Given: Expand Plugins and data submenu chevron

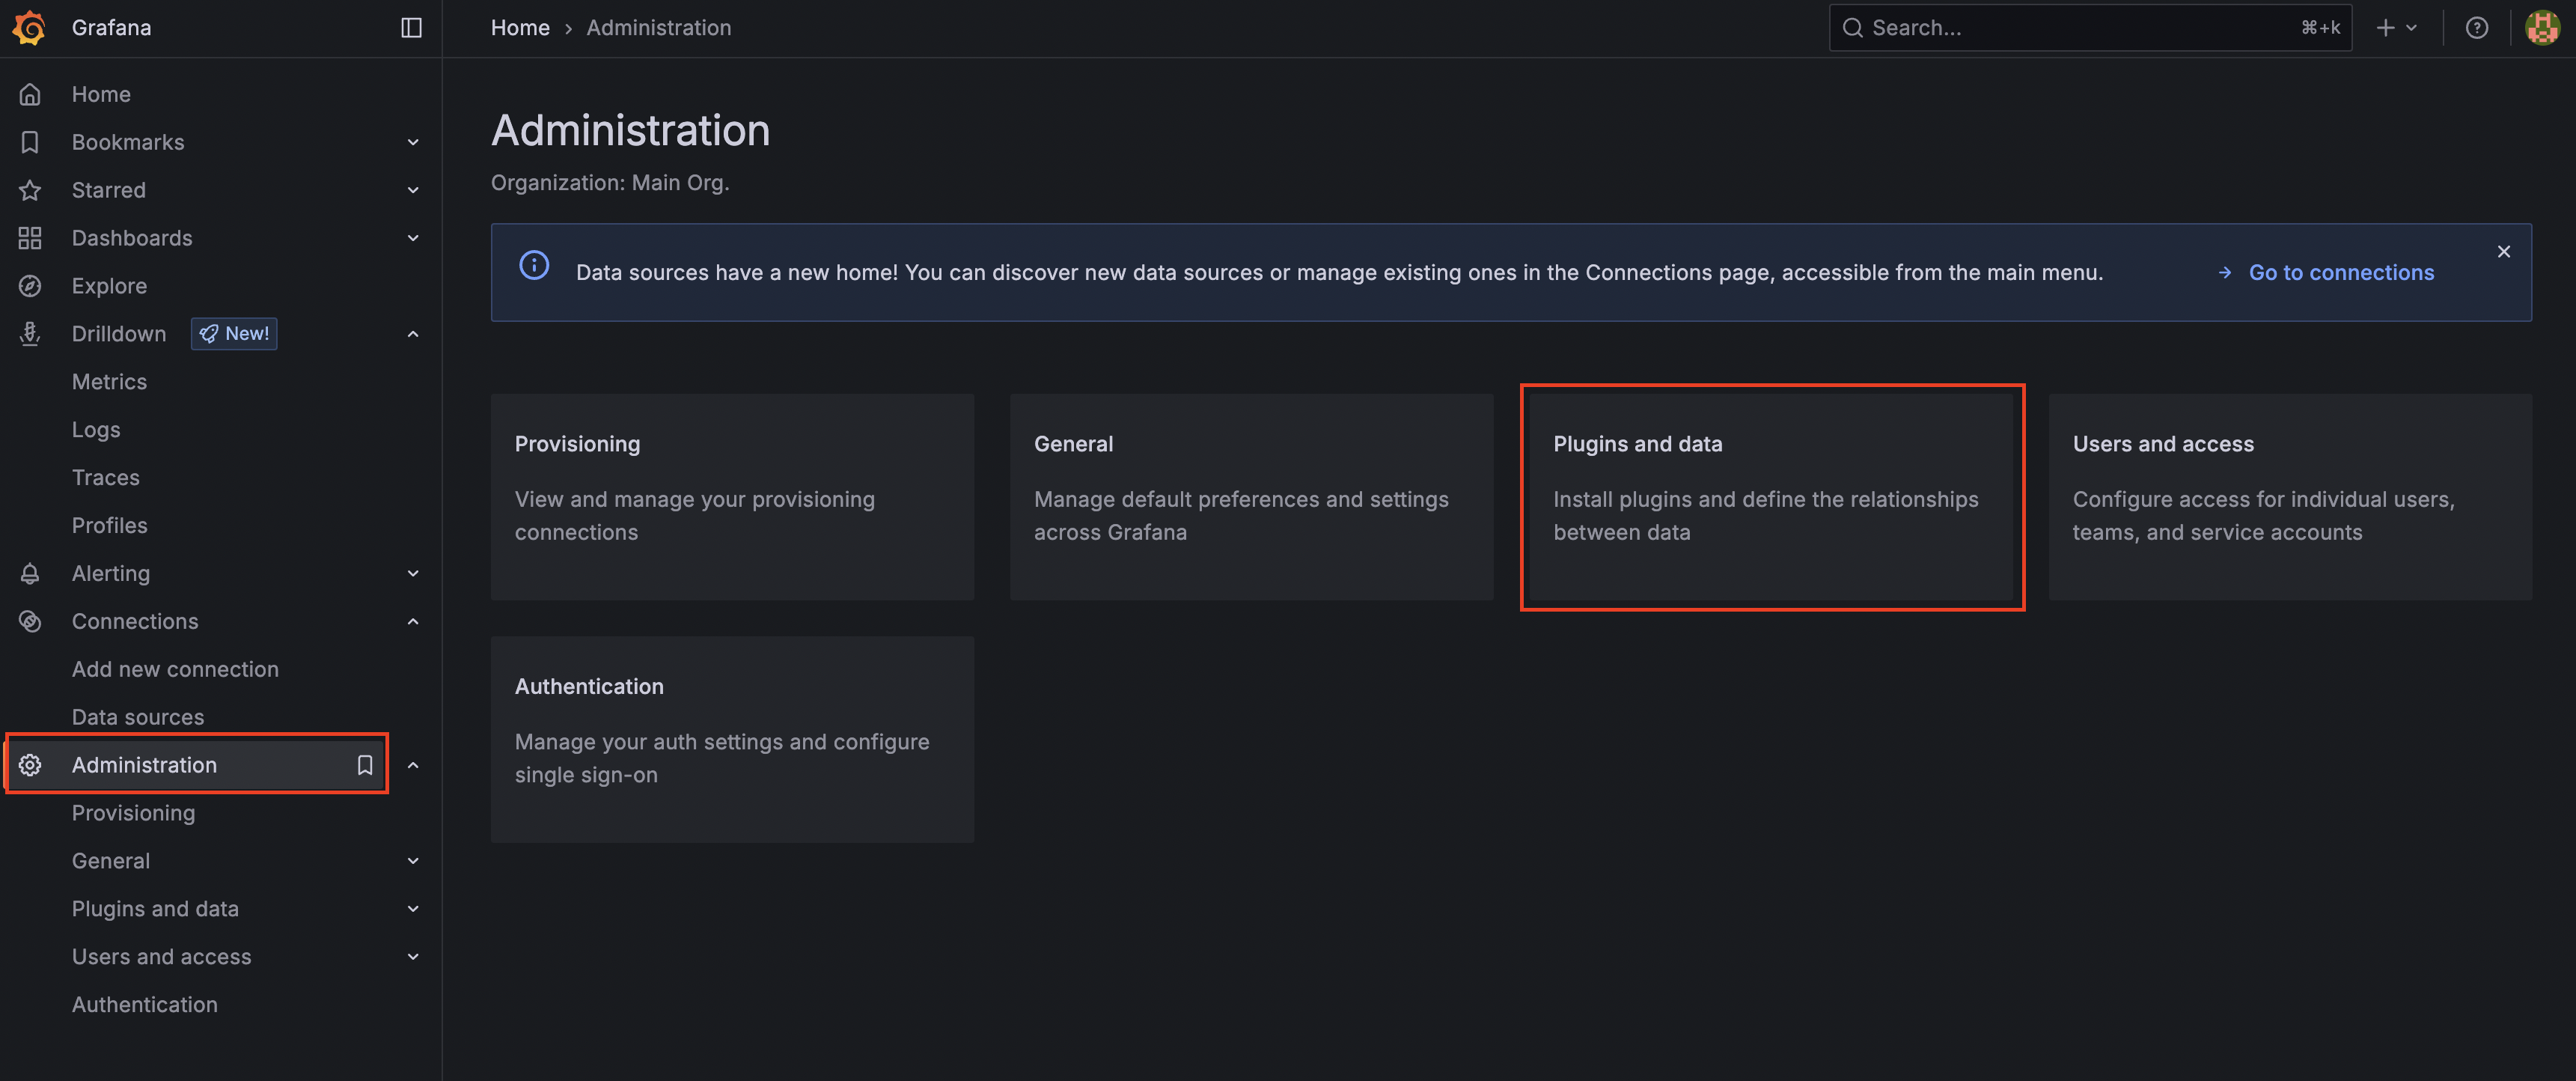Looking at the screenshot, I should click(413, 909).
